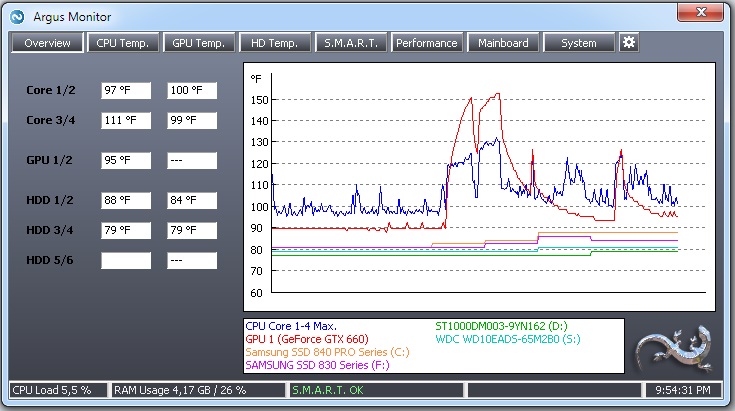Click the CPU Core 1-4 Max. legend entry

pos(291,326)
